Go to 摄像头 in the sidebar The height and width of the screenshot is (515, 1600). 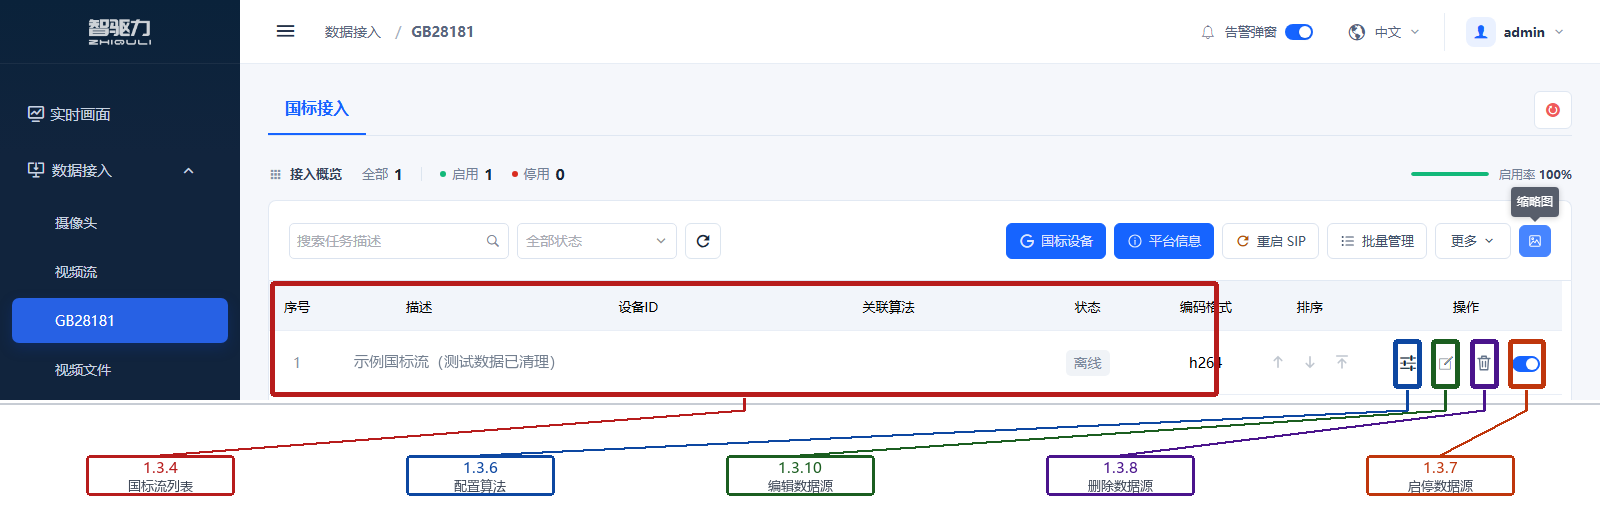tap(120, 223)
